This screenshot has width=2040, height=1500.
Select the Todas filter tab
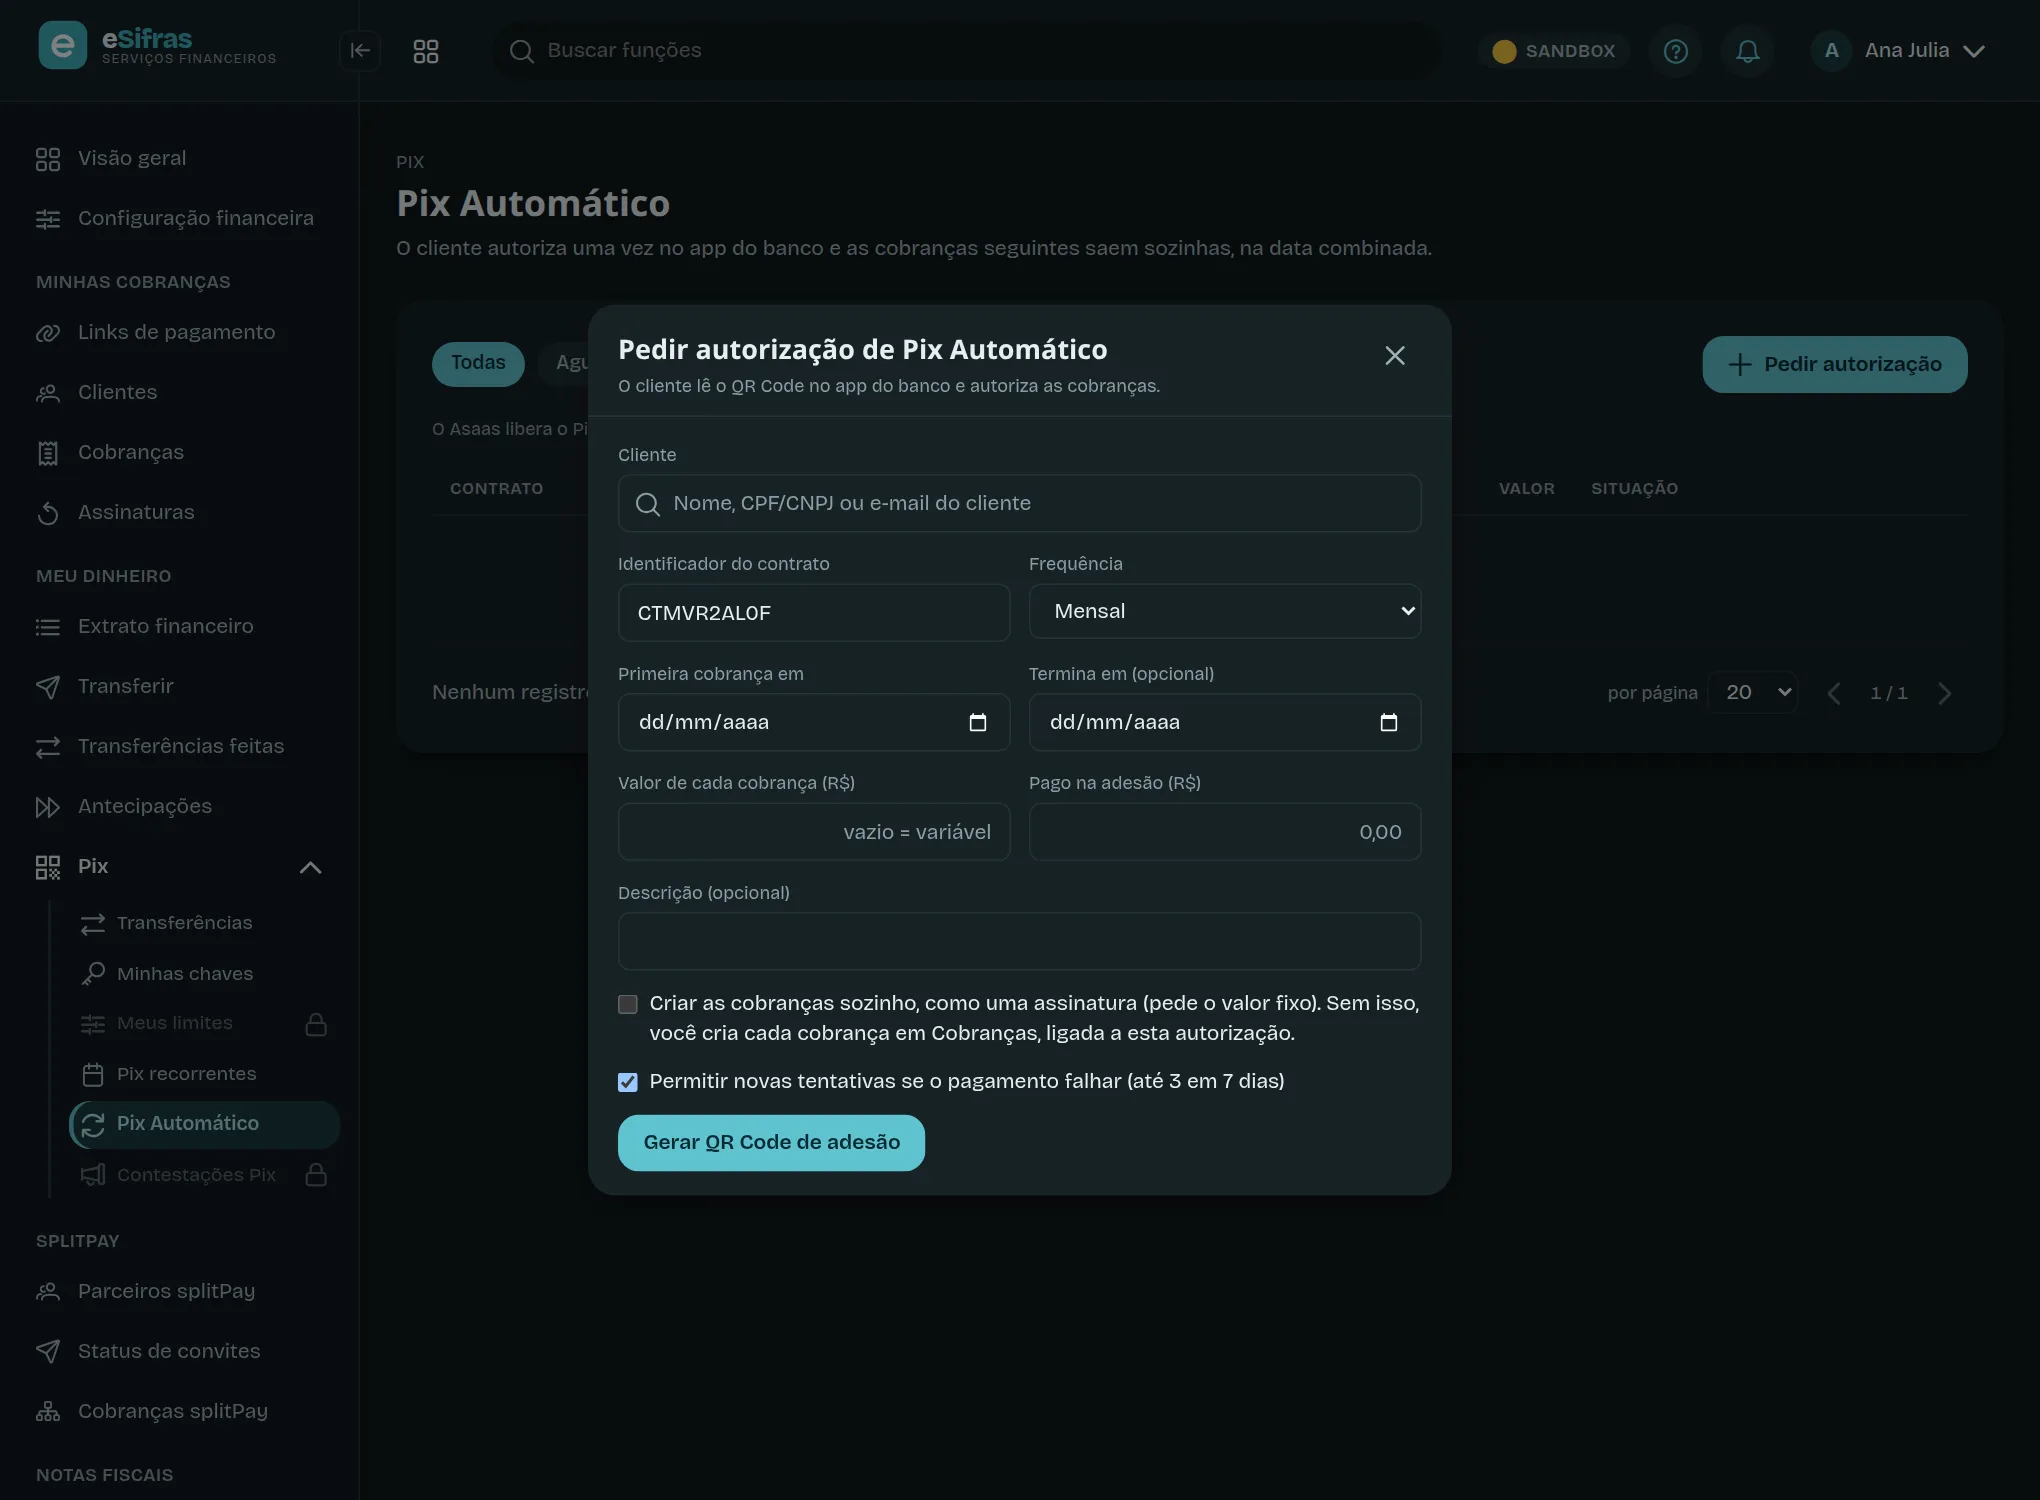click(x=478, y=363)
